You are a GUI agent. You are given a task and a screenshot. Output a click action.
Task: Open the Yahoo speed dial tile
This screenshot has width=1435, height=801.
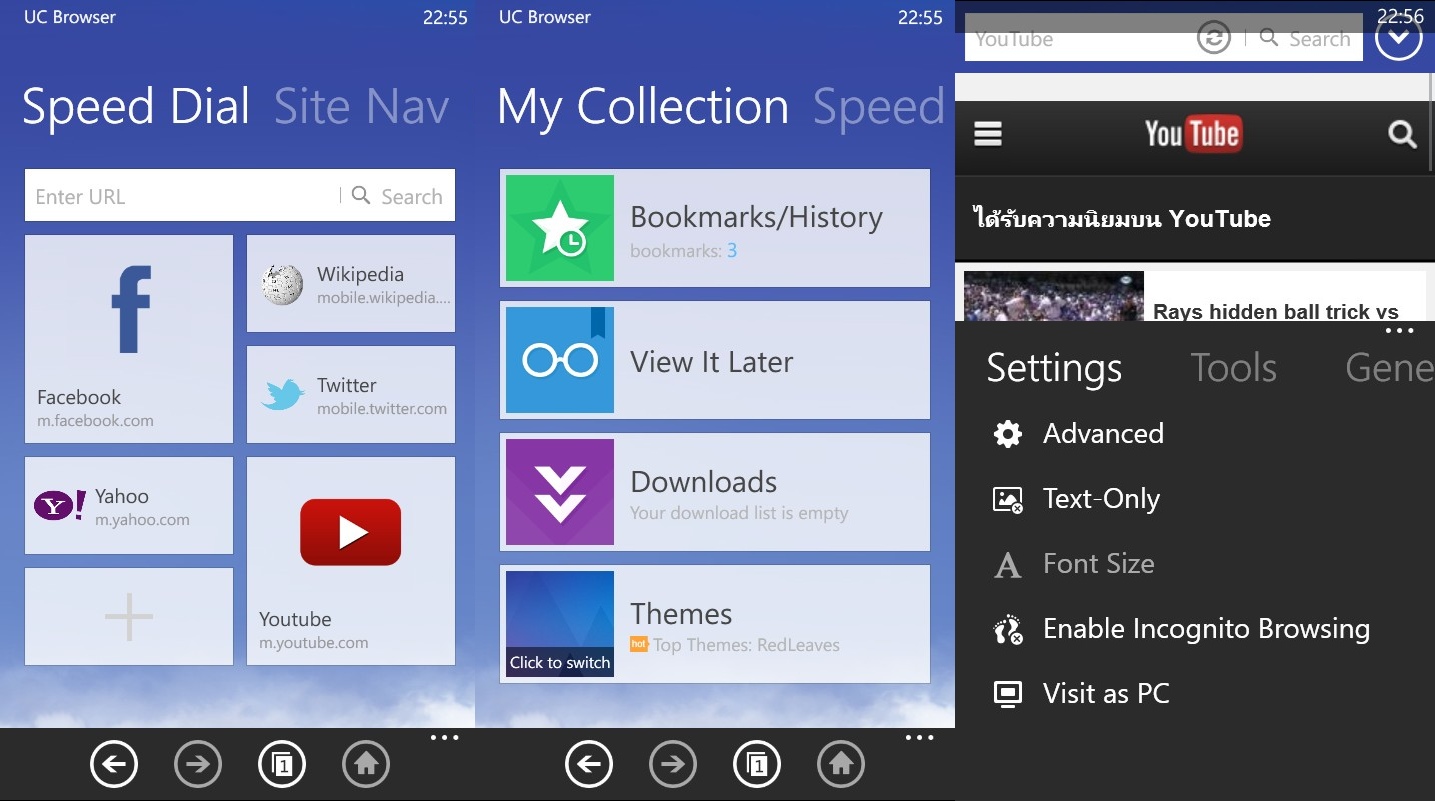pyautogui.click(x=129, y=506)
